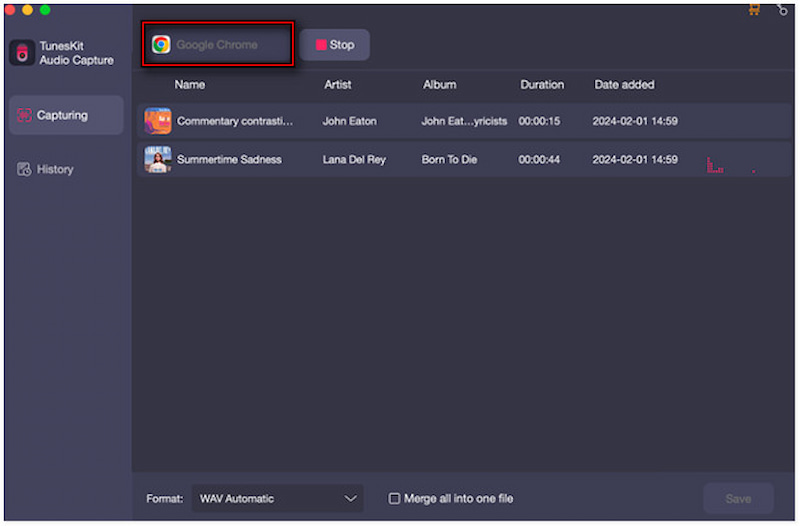This screenshot has height=526, width=800.
Task: Click the Commentary track album thumbnail
Action: click(158, 121)
